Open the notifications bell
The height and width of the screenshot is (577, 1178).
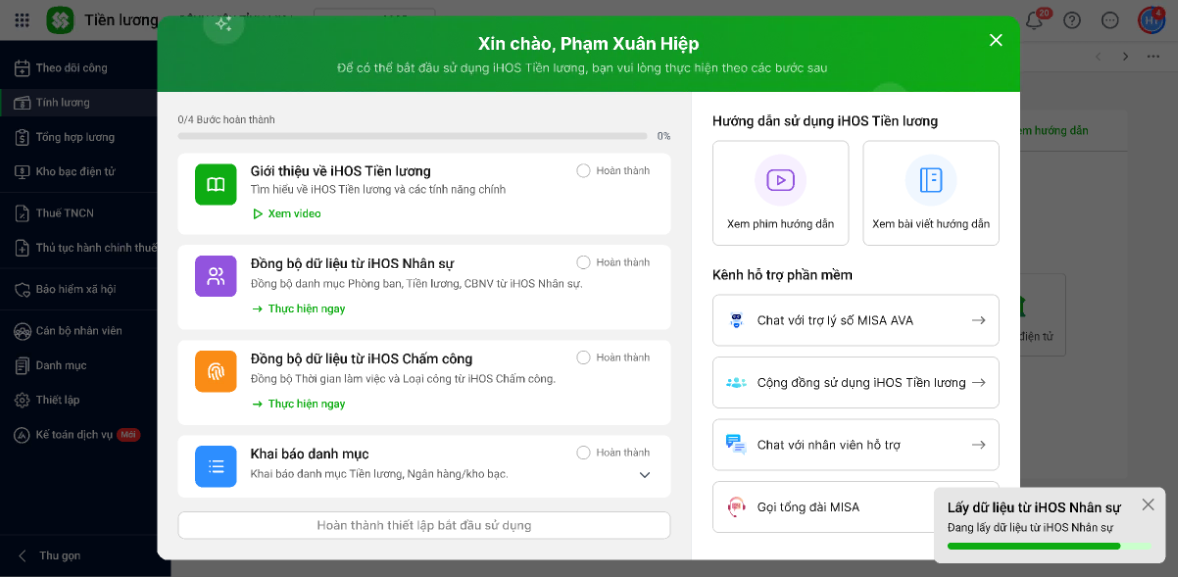pos(1035,20)
